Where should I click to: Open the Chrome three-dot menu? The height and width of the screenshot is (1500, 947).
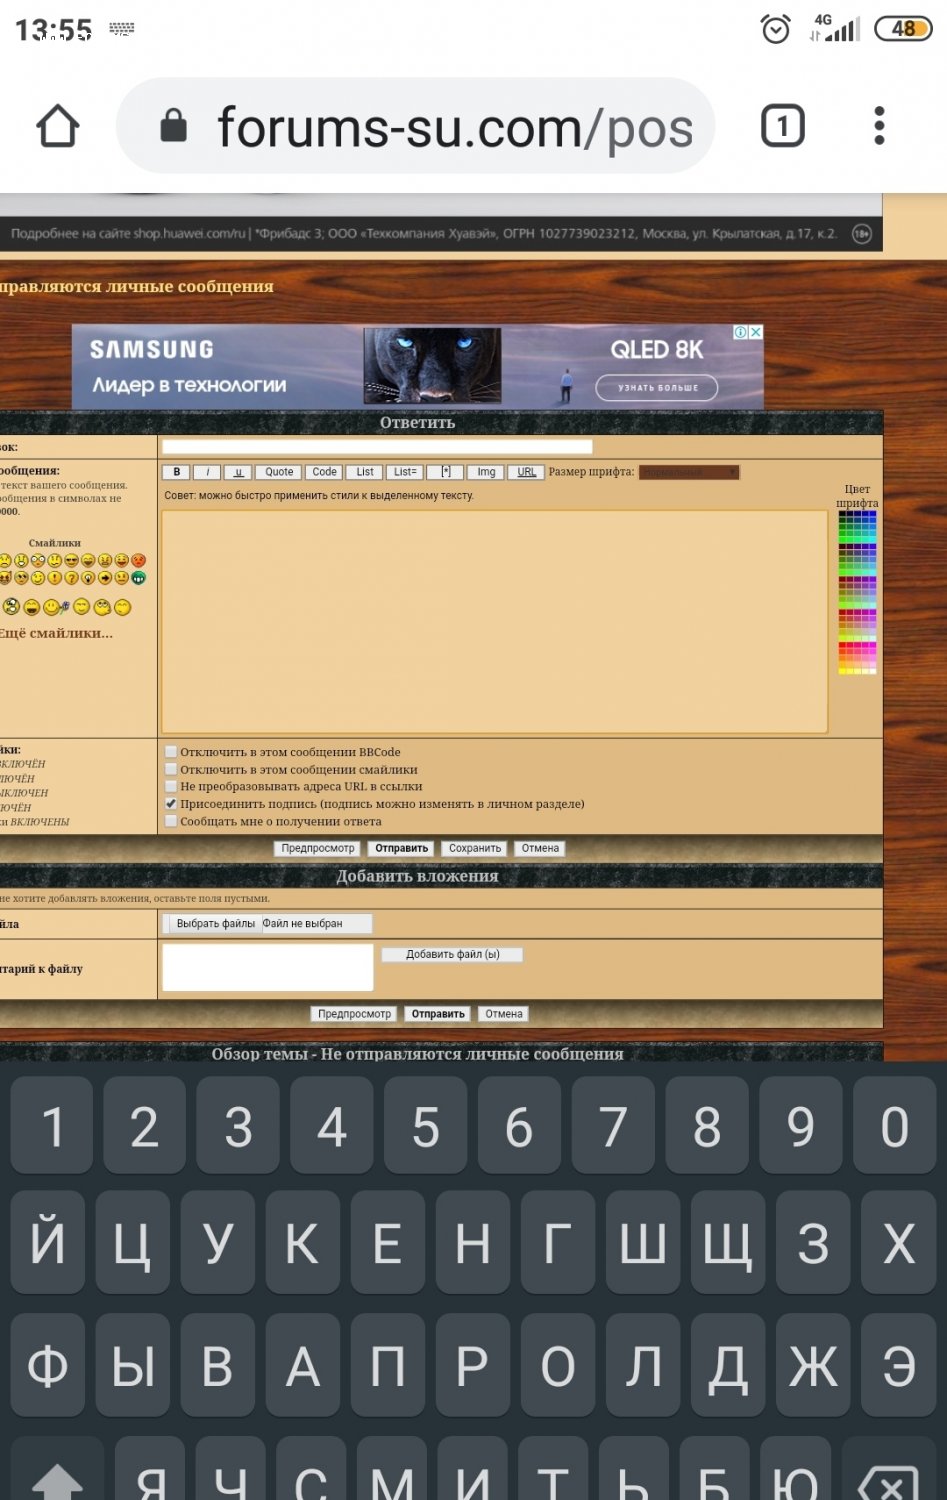click(879, 127)
